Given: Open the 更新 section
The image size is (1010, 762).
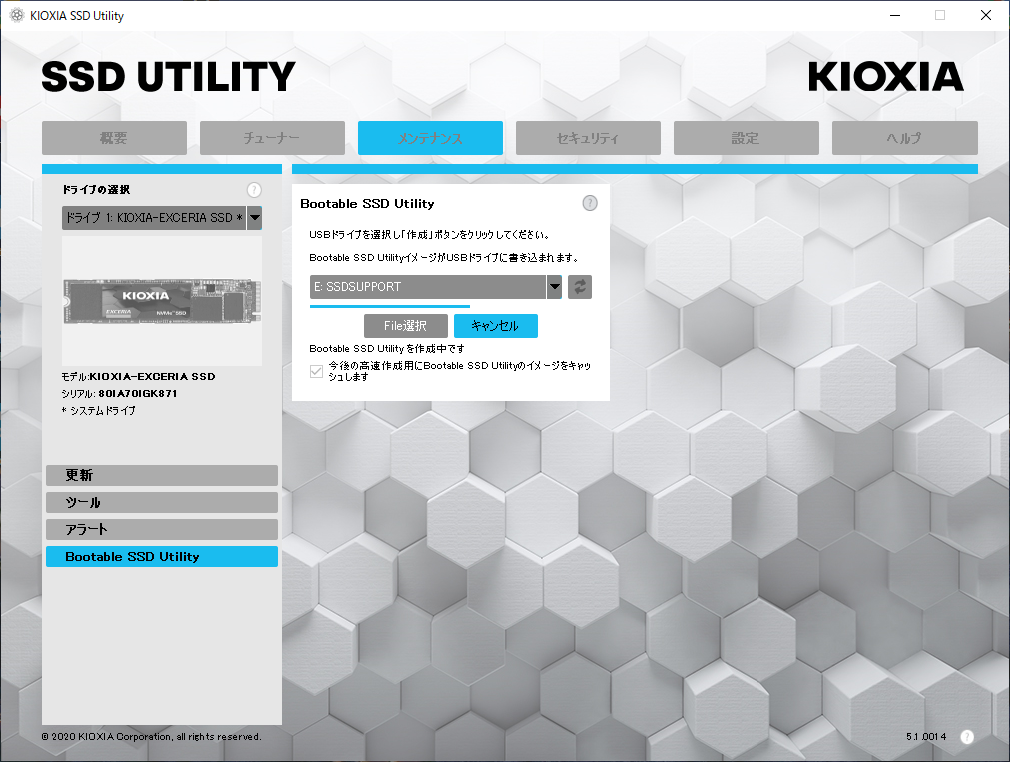Looking at the screenshot, I should [162, 475].
